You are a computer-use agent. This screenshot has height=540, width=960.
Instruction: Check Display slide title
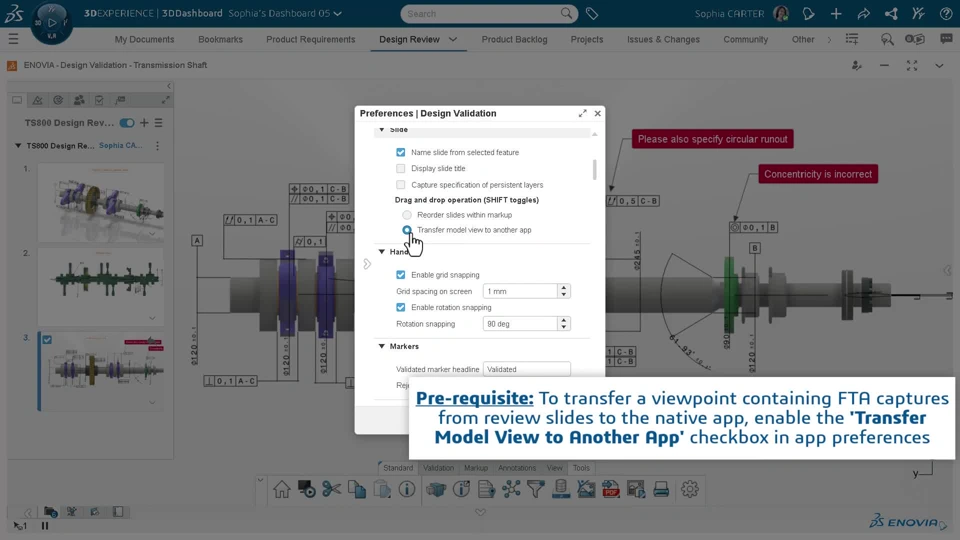coord(400,168)
